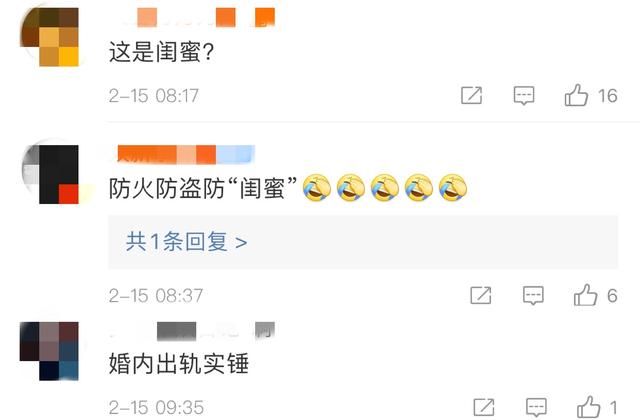Open the first commenter's avatar
The image size is (640, 420).
[49, 37]
